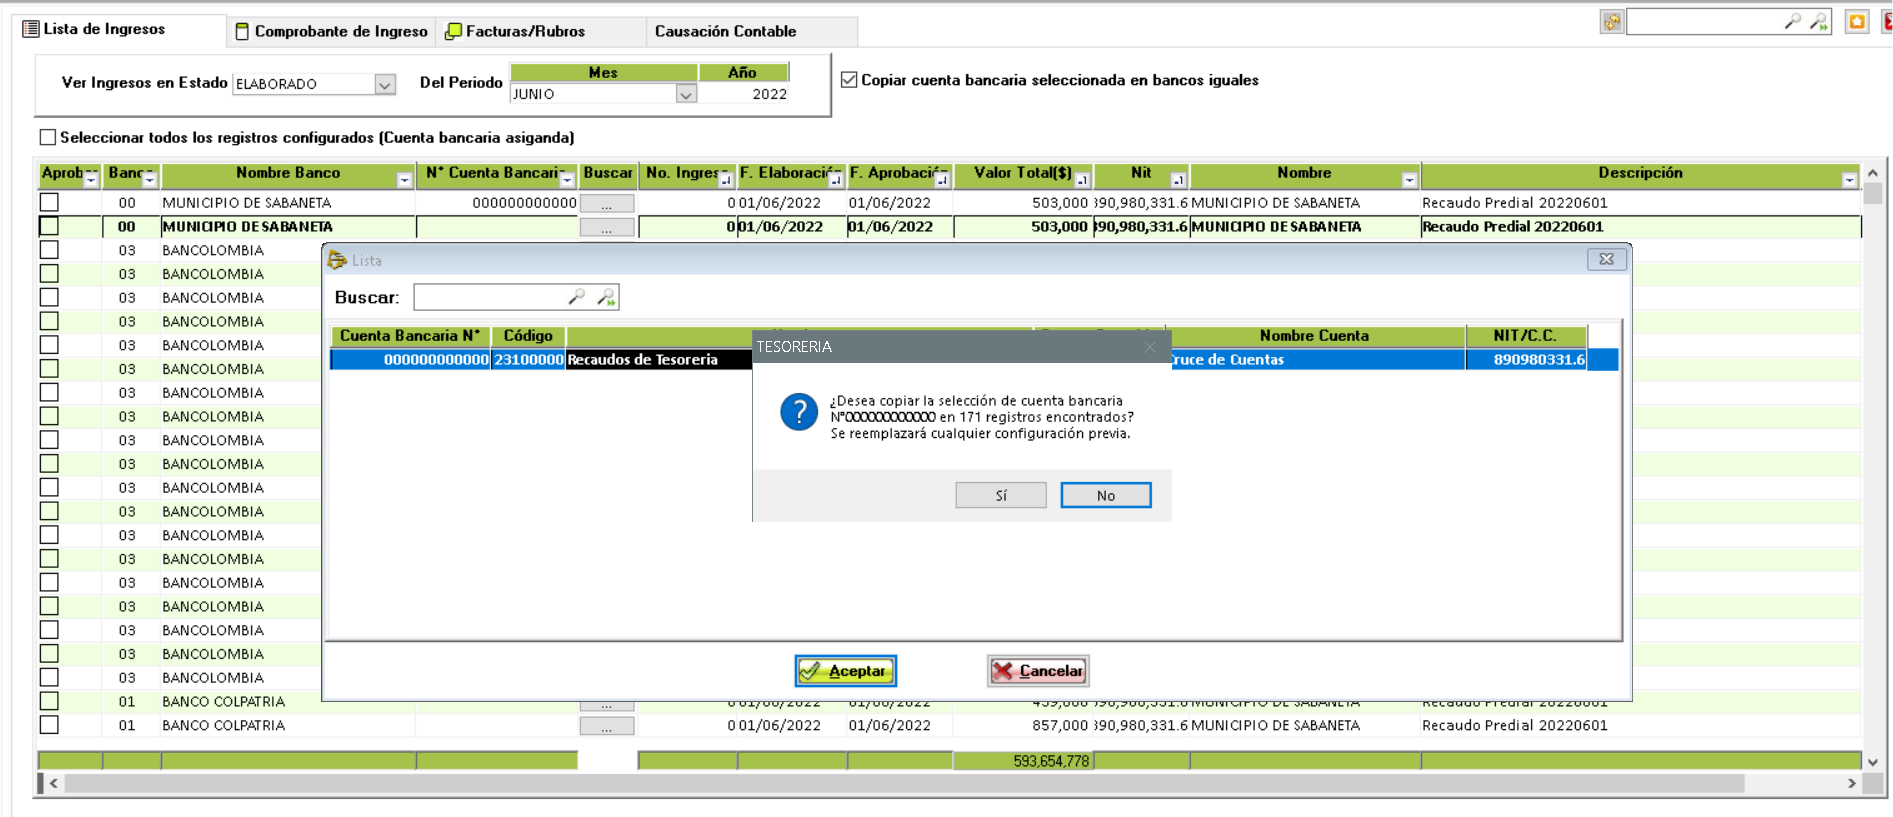The image size is (1893, 817).
Task: Close the TESORERIA dialog with X
Action: (1150, 347)
